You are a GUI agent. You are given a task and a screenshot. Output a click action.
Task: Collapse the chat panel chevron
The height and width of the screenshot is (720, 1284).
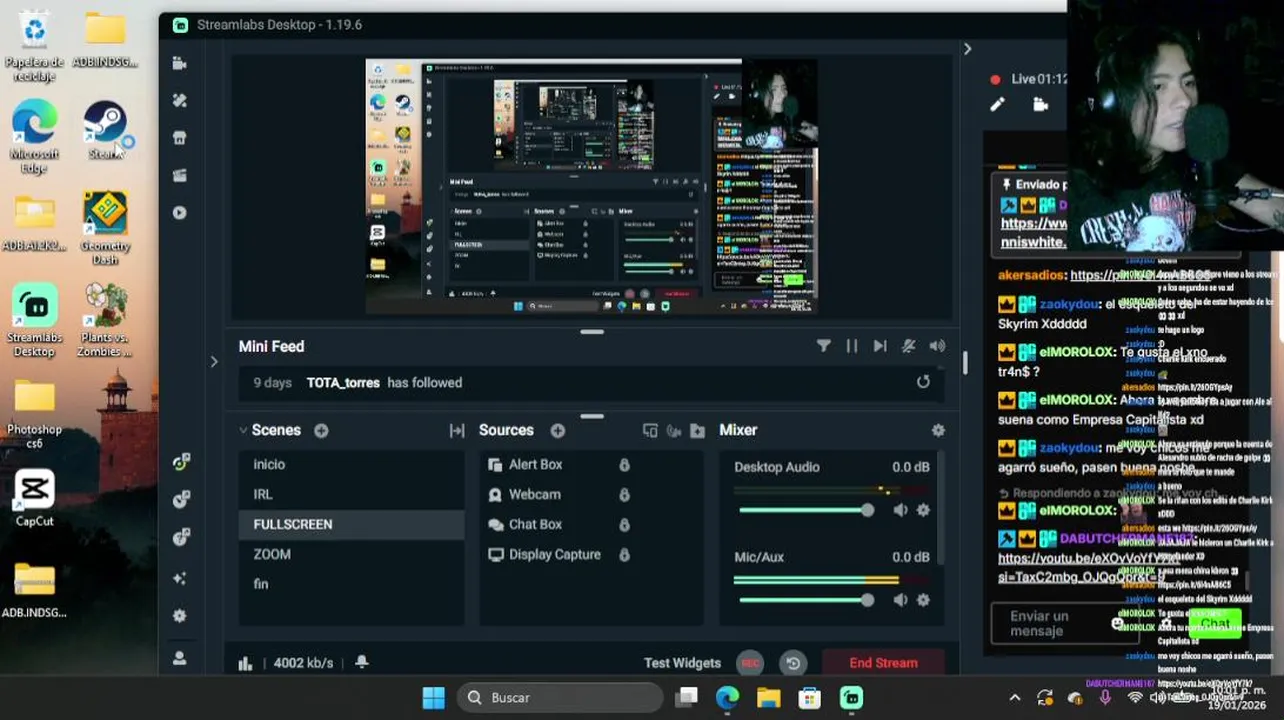pos(967,49)
